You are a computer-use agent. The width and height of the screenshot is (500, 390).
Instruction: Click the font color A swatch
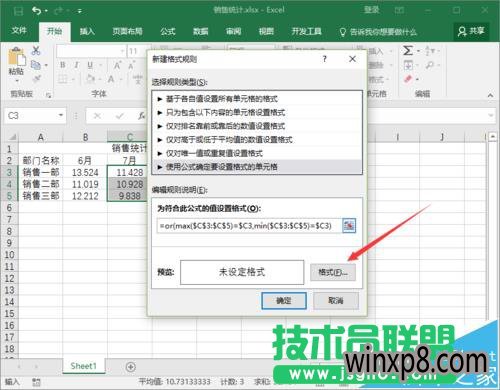pyautogui.click(x=111, y=79)
